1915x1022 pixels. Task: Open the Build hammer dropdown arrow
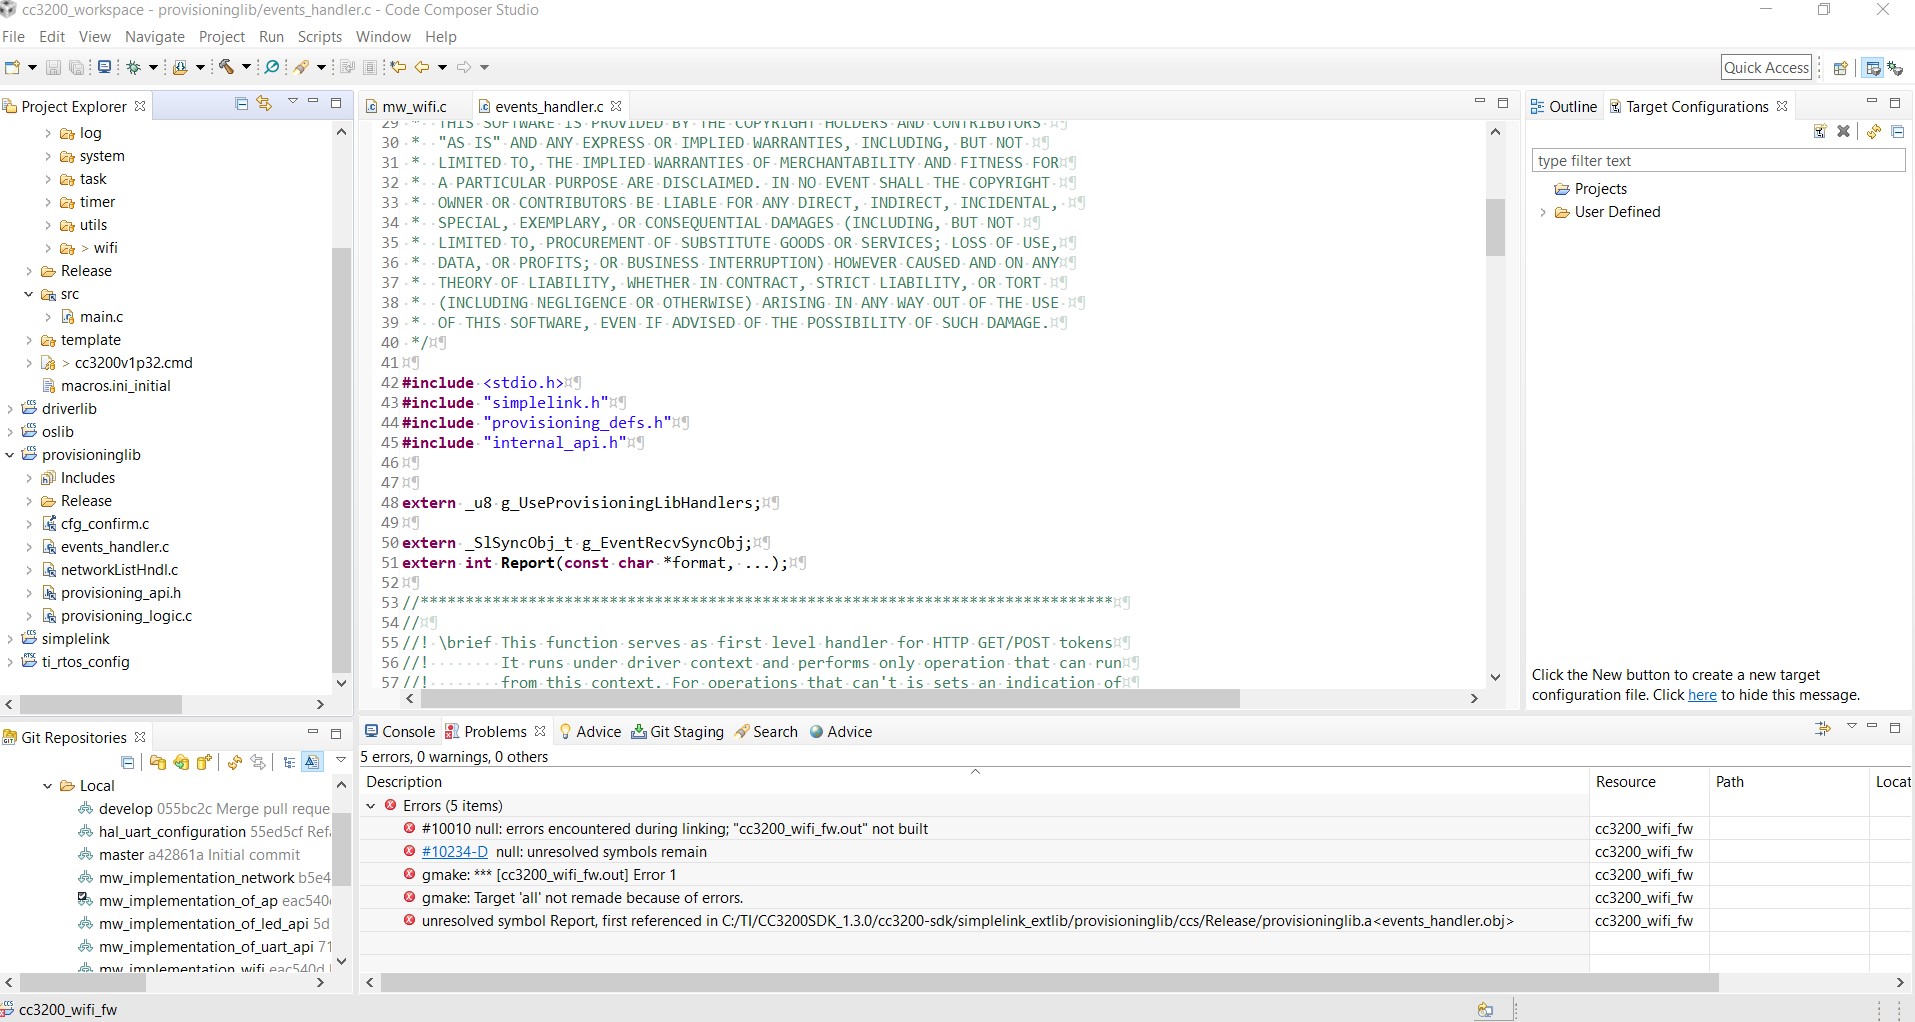(246, 68)
